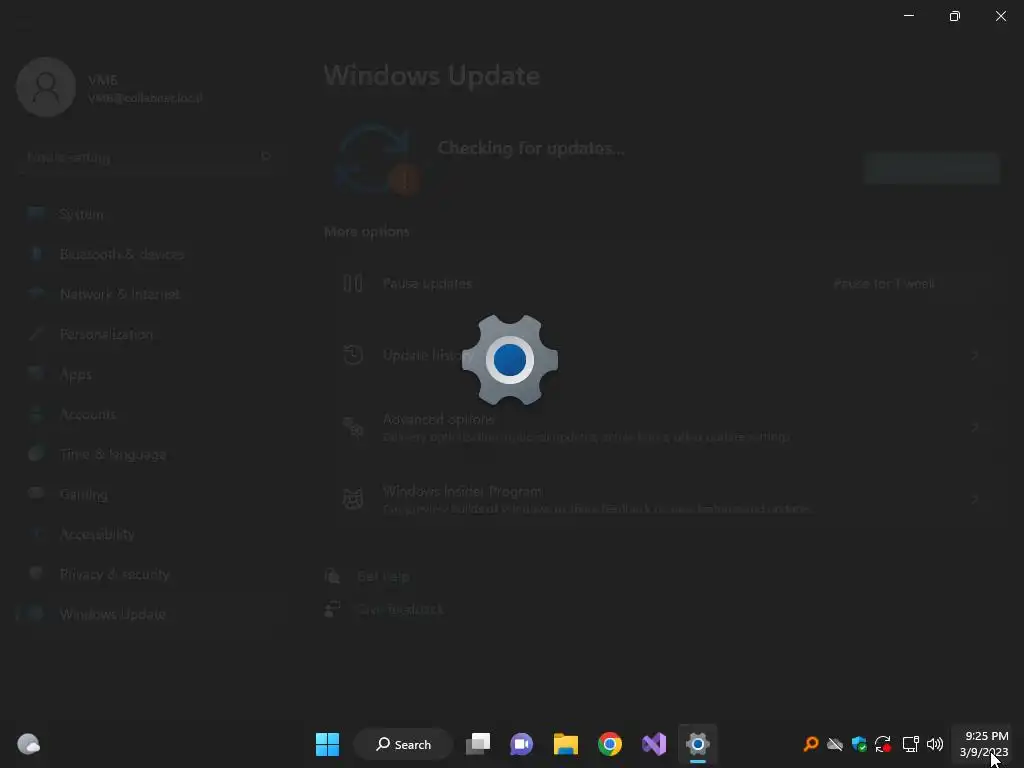Click the volume speaker tray icon
Screen dimensions: 1024x768
935,744
